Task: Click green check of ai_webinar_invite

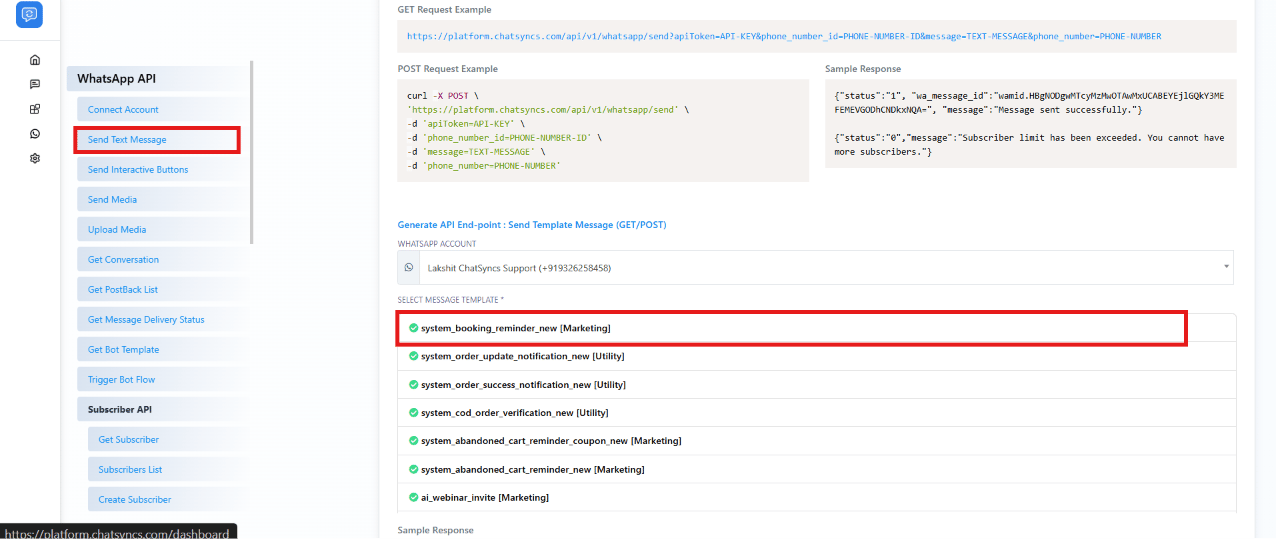Action: (413, 497)
